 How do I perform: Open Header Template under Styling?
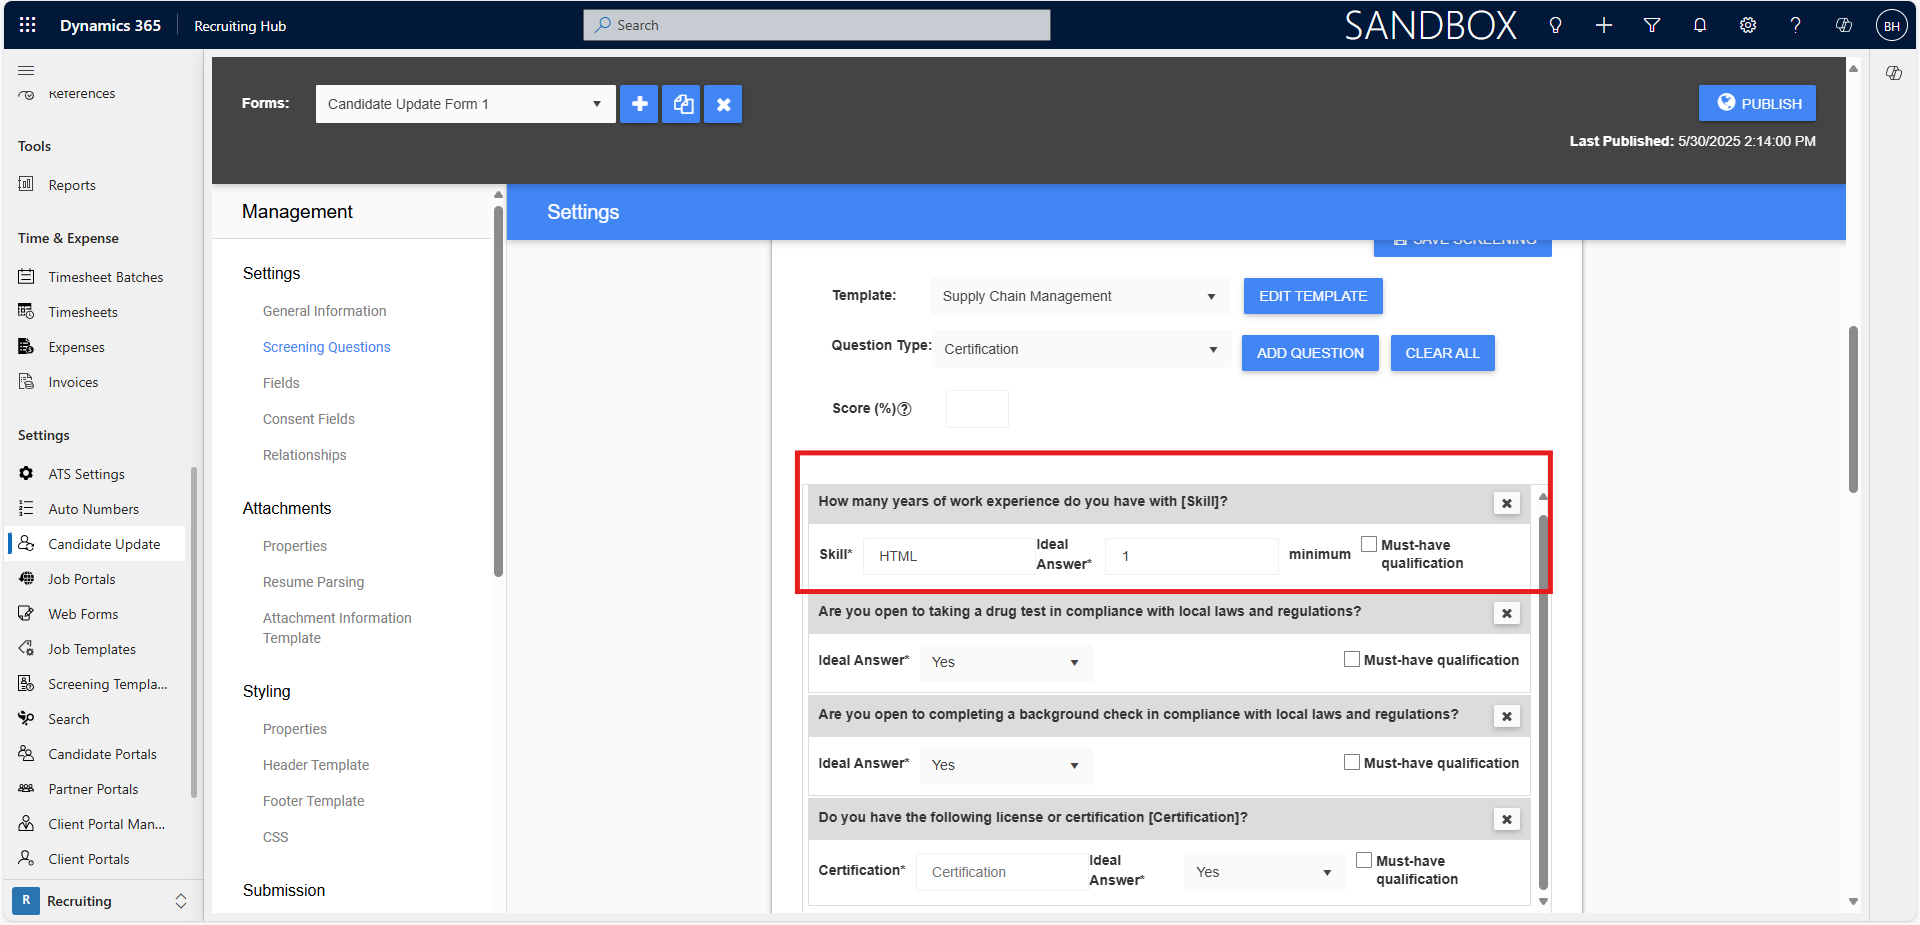(315, 765)
